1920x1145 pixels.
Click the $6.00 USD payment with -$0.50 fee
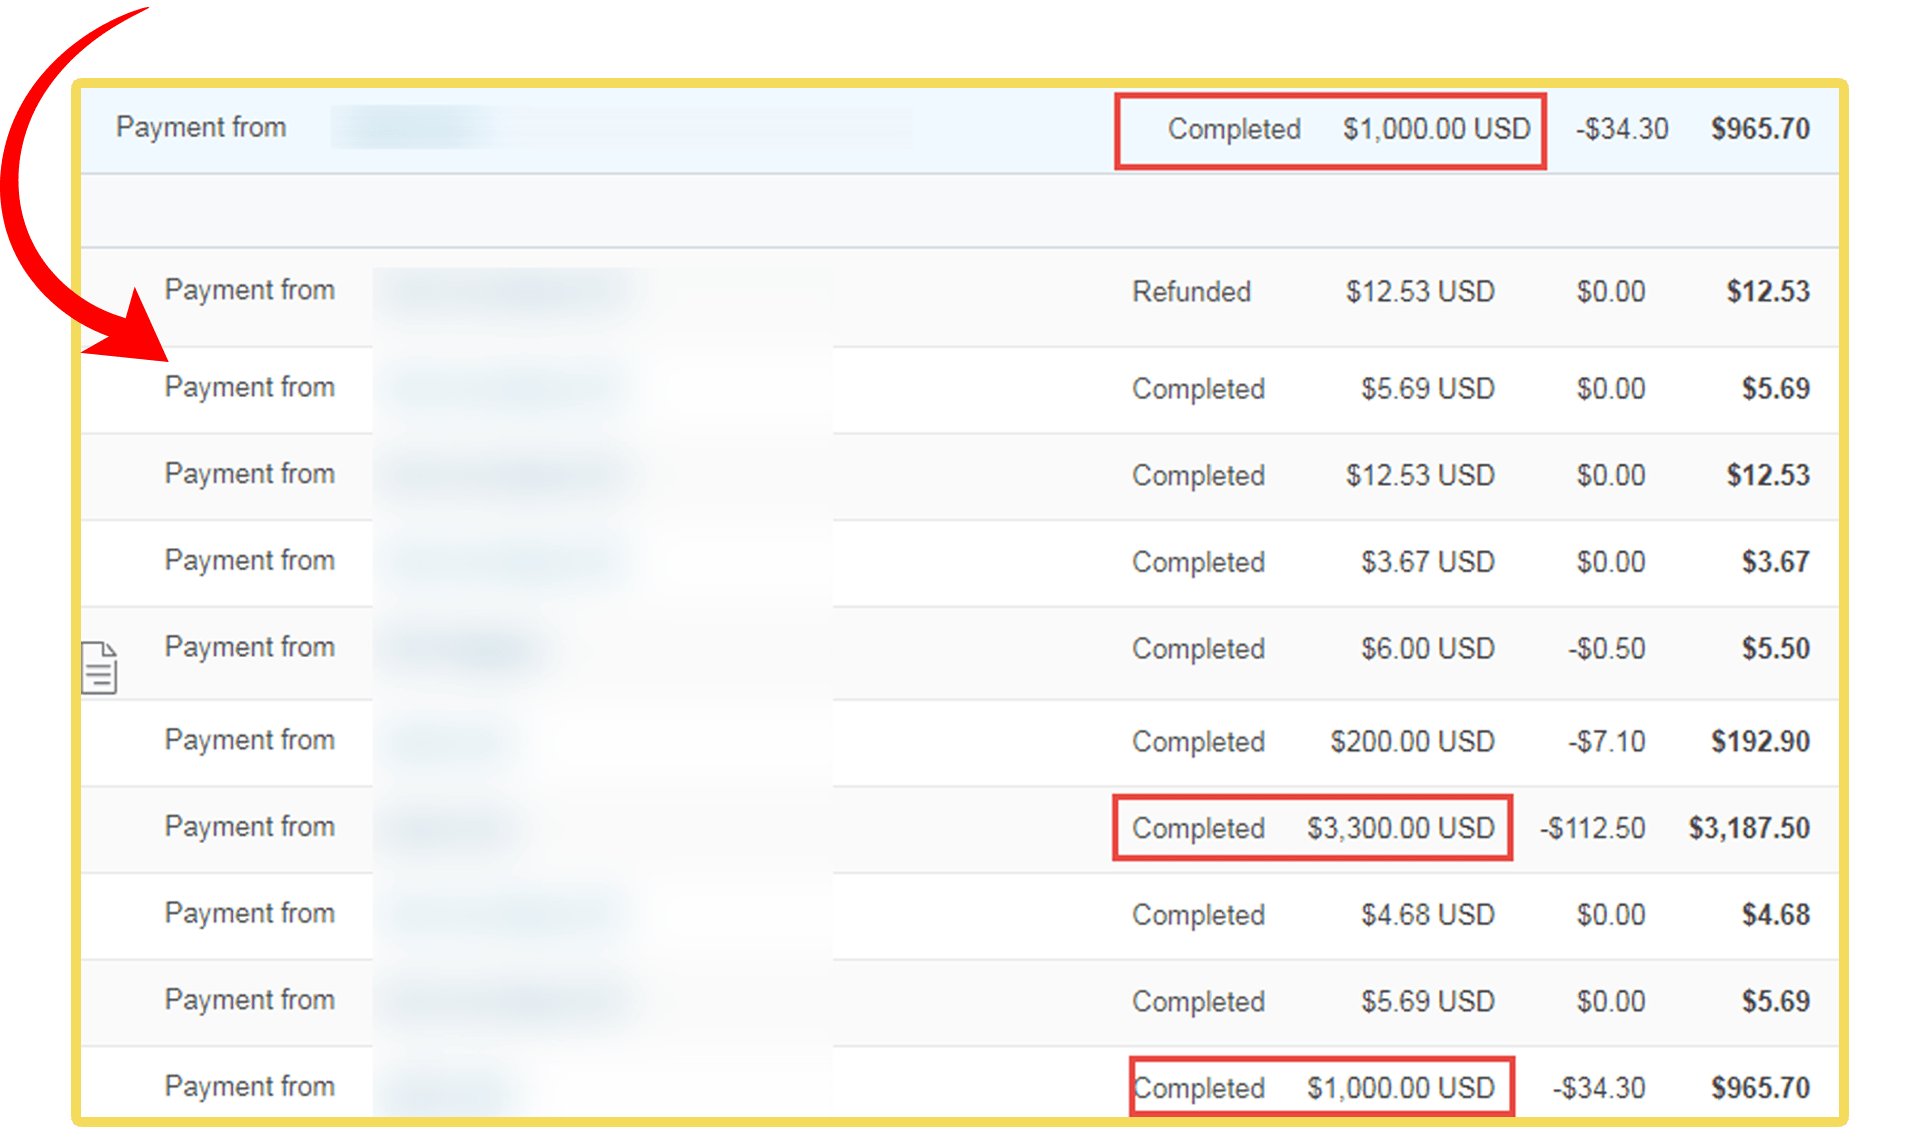point(1427,649)
